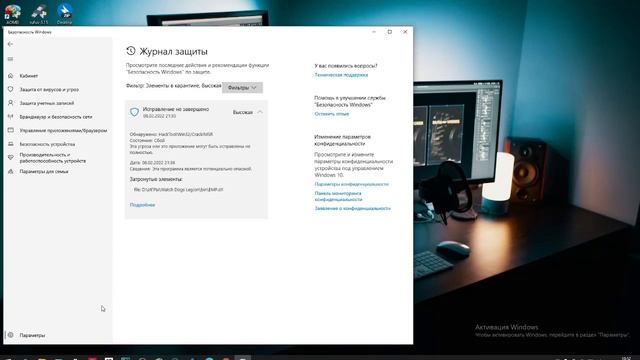Click the Затронутые элементы heading

[x=156, y=179]
